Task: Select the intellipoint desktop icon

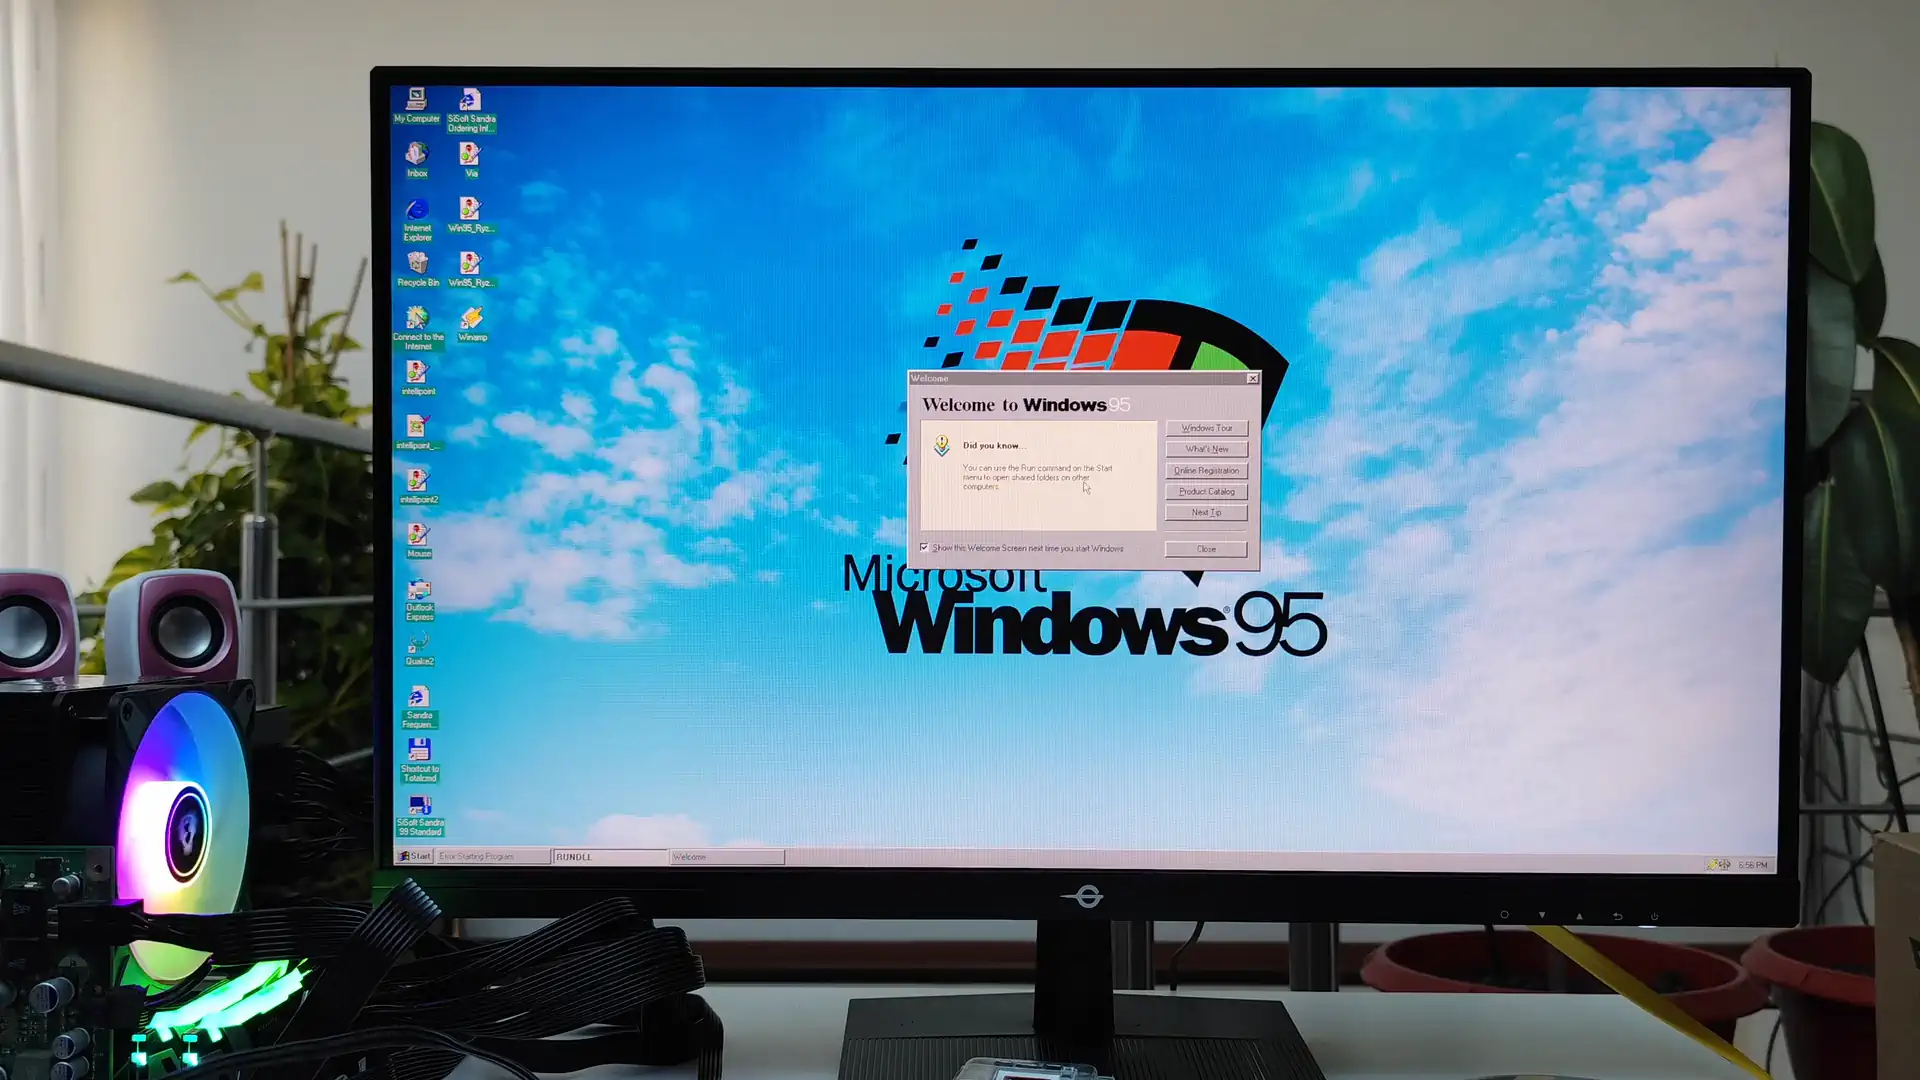Action: [418, 378]
